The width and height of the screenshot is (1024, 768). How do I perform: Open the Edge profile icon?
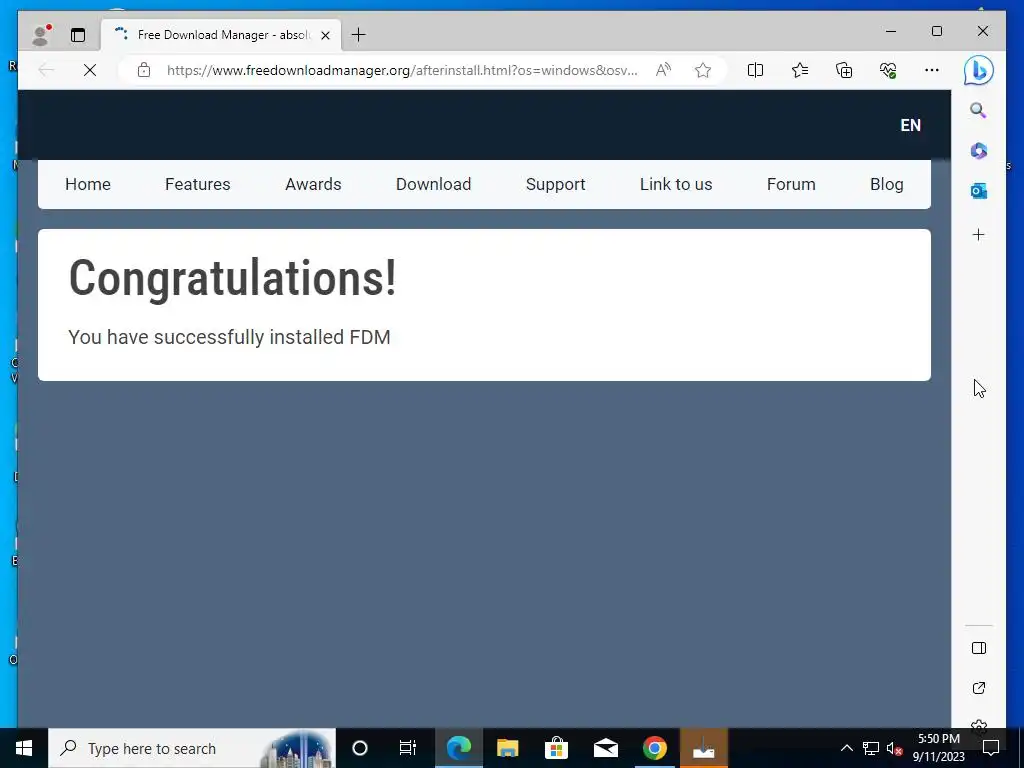click(41, 35)
